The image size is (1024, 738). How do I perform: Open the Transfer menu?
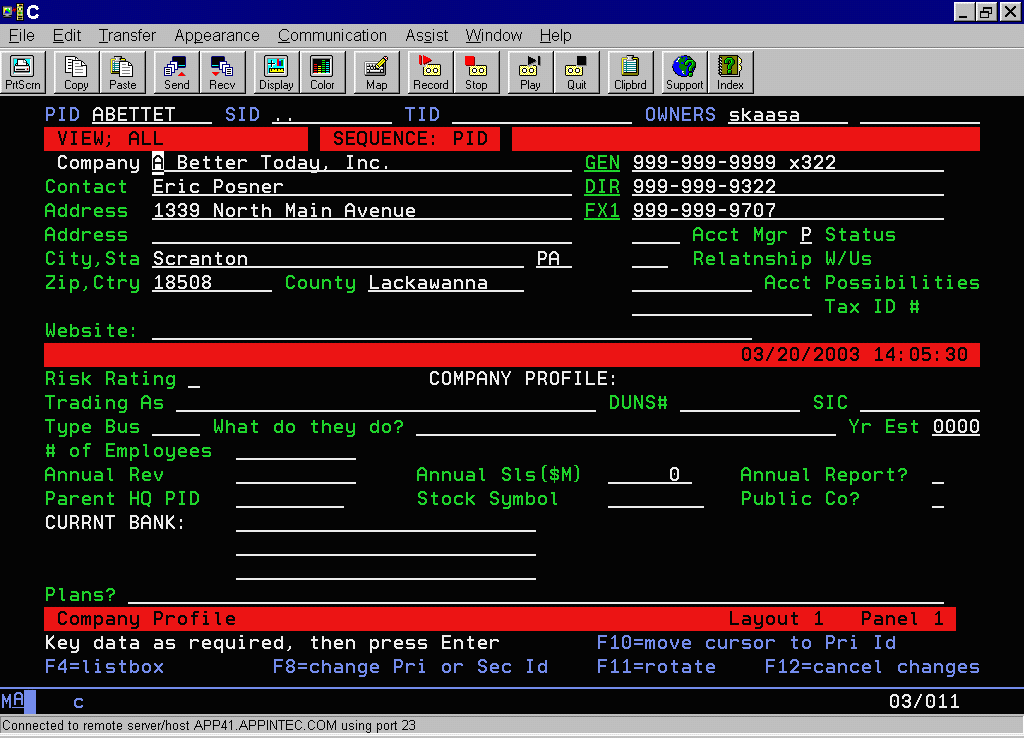(x=127, y=35)
